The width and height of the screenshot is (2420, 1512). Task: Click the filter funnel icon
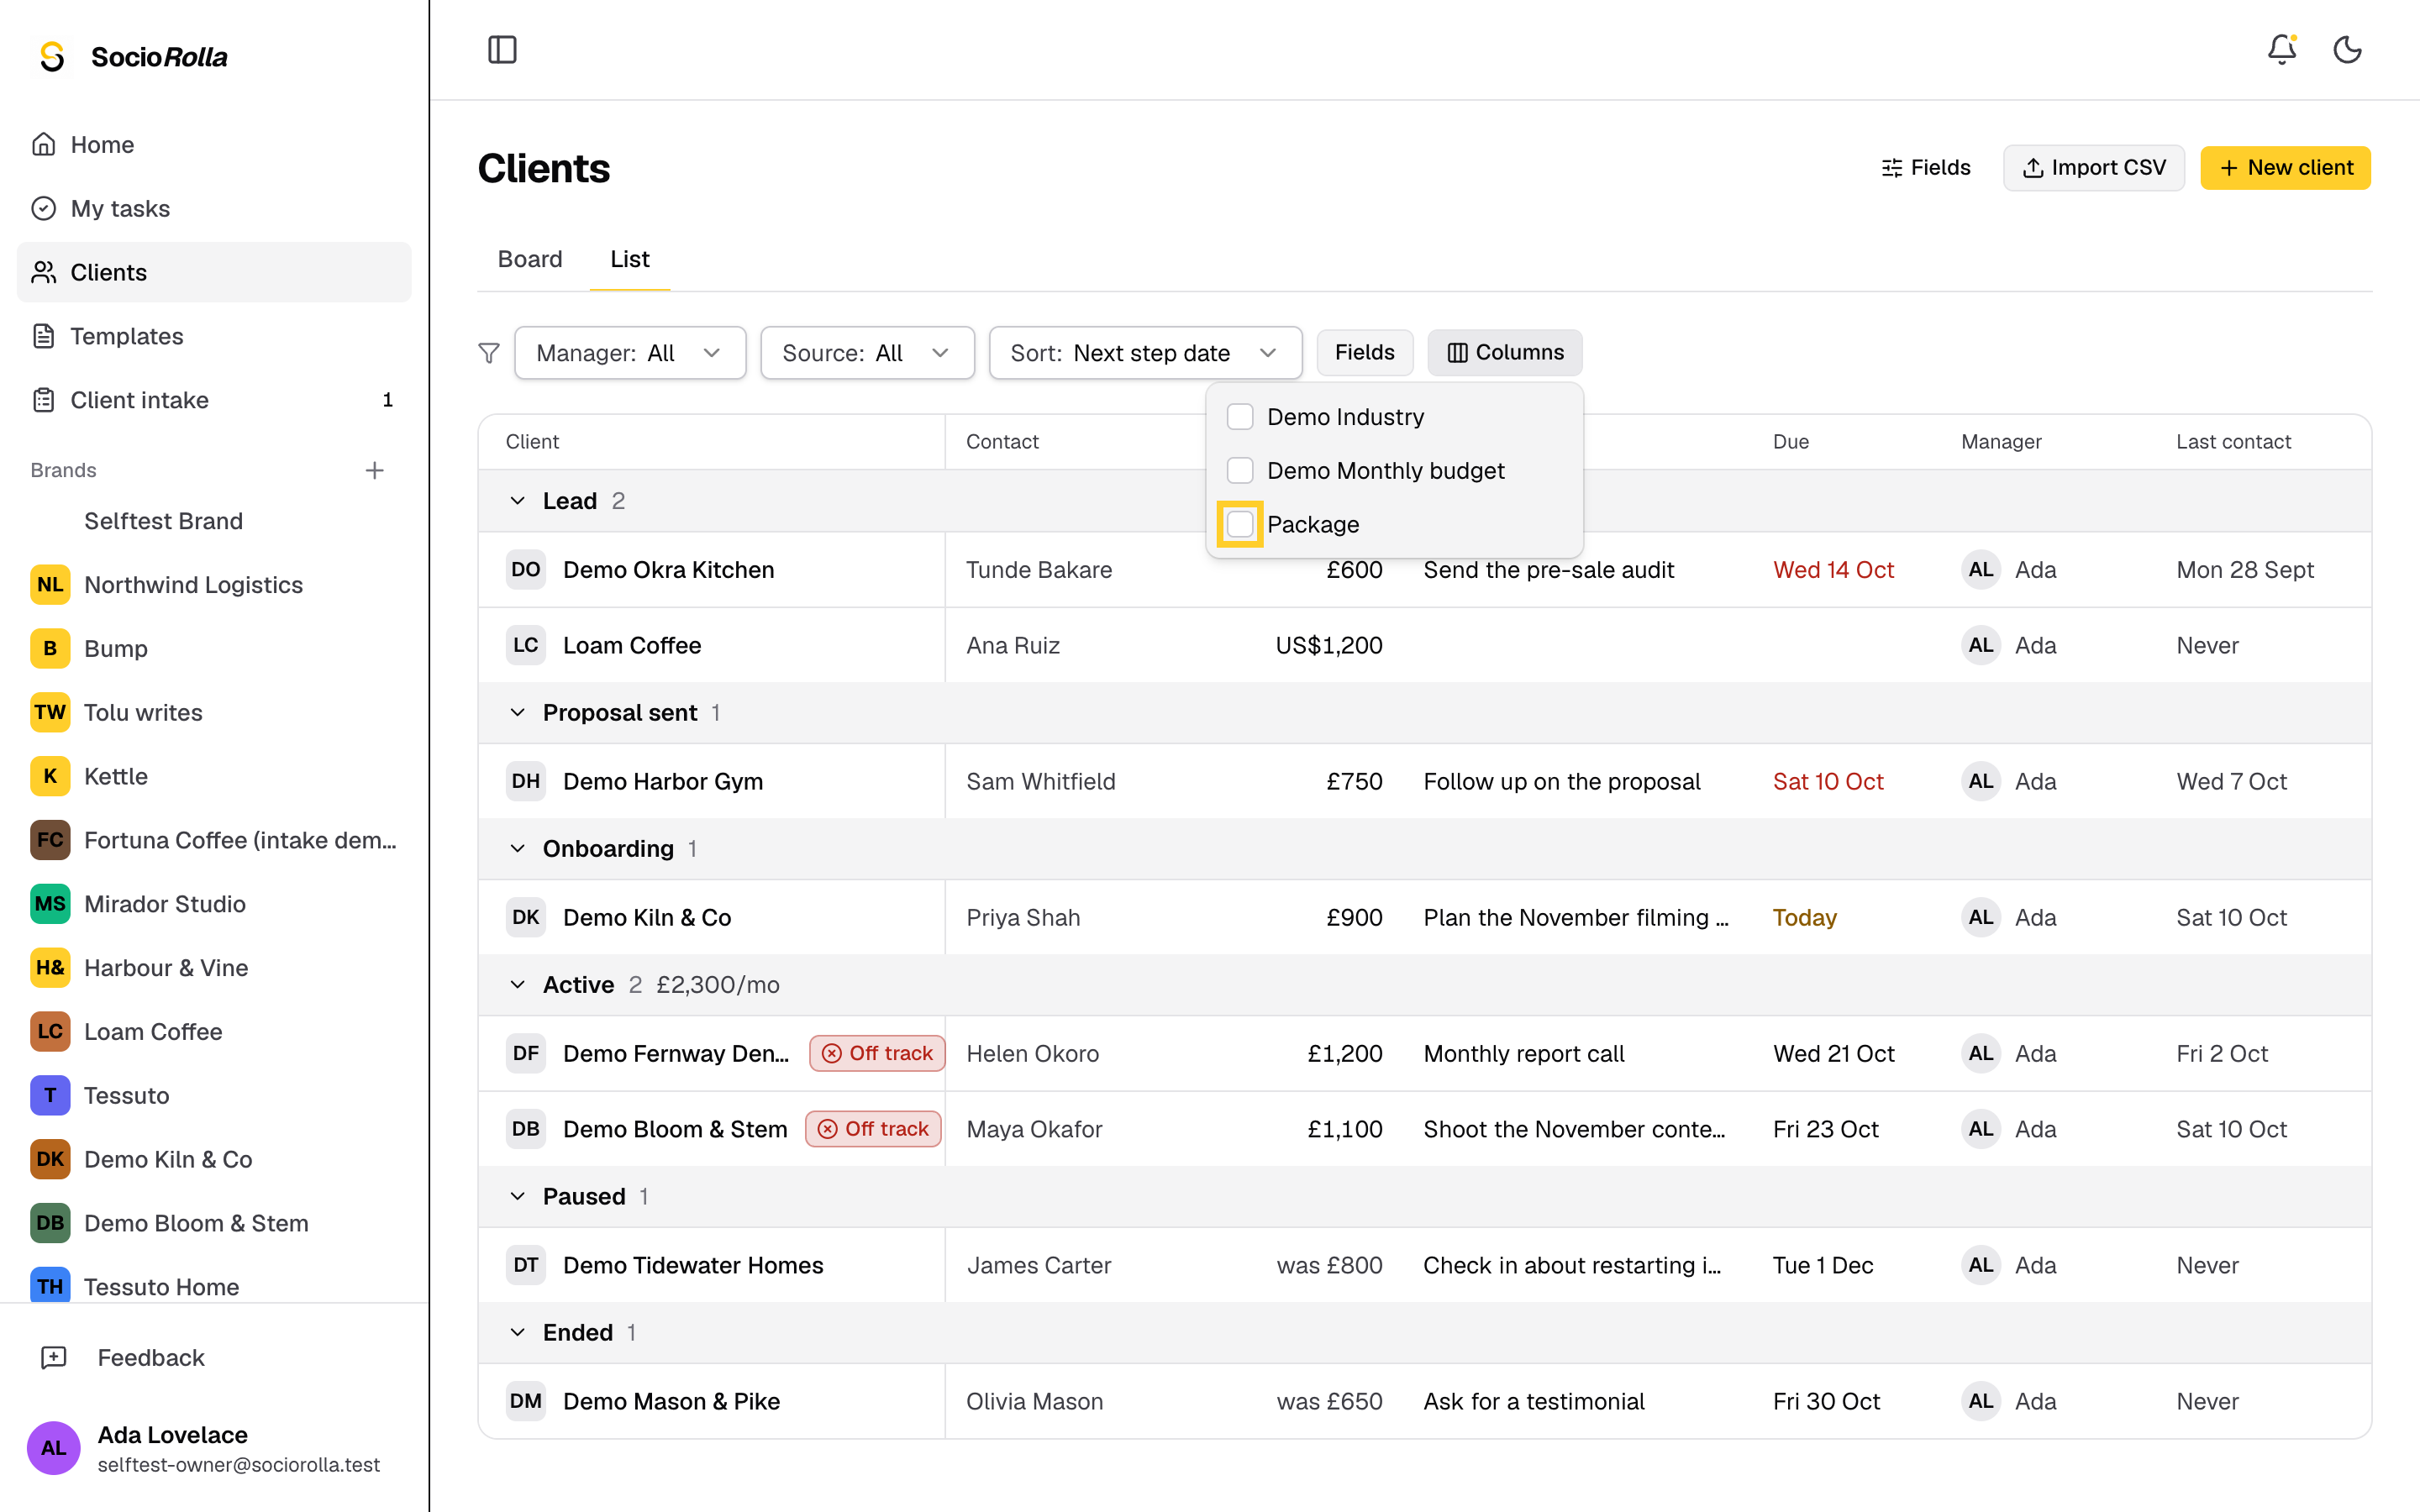click(x=489, y=353)
